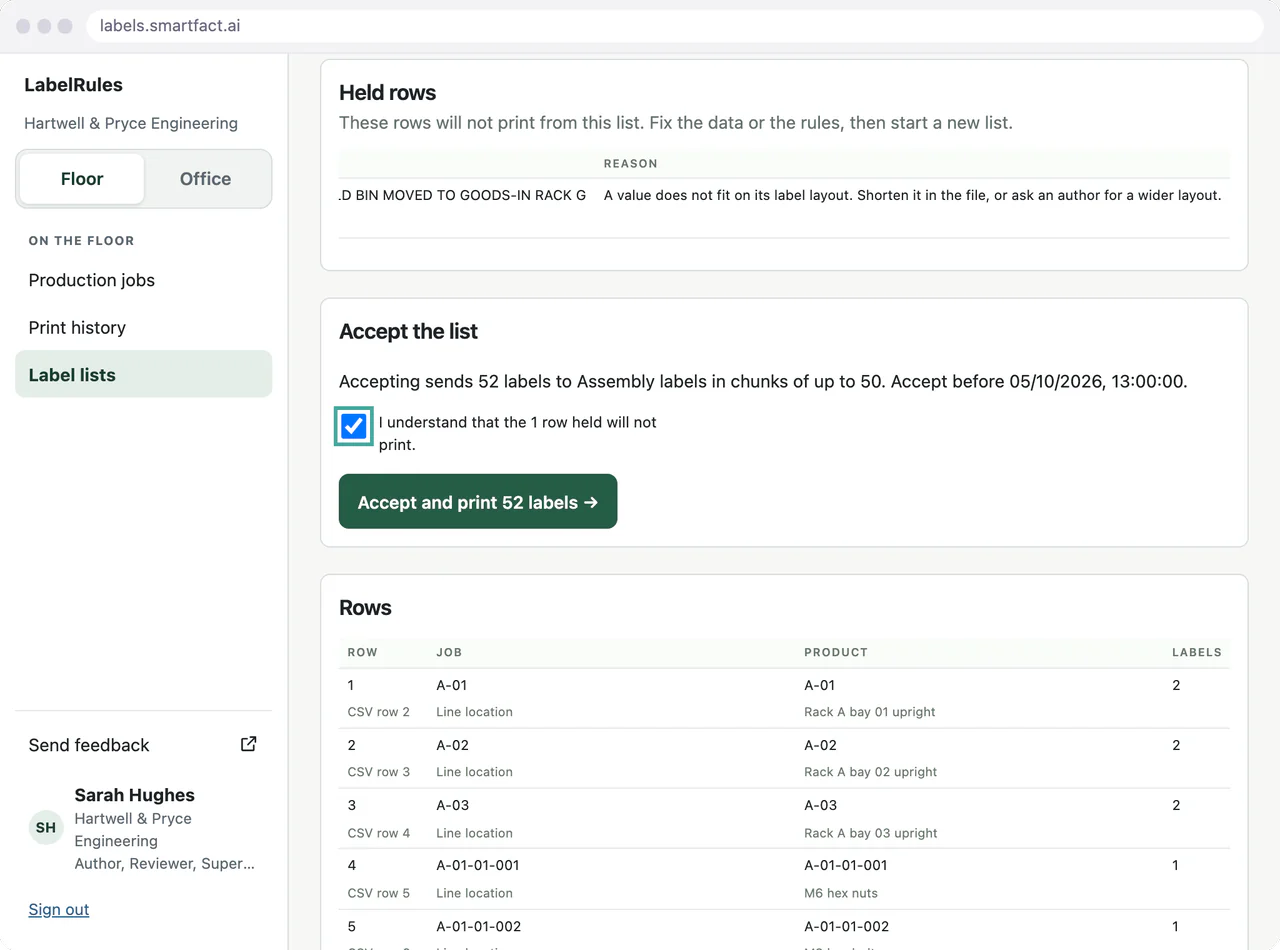
Task: Click the Sign out link
Action: pyautogui.click(x=59, y=909)
